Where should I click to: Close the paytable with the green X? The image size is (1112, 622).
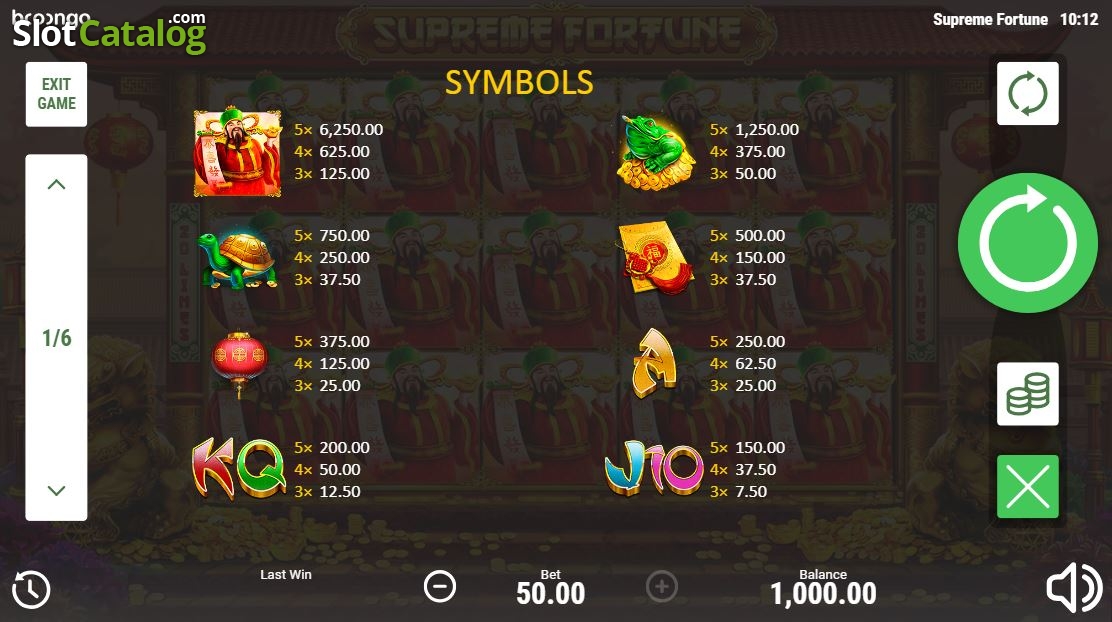[1028, 487]
